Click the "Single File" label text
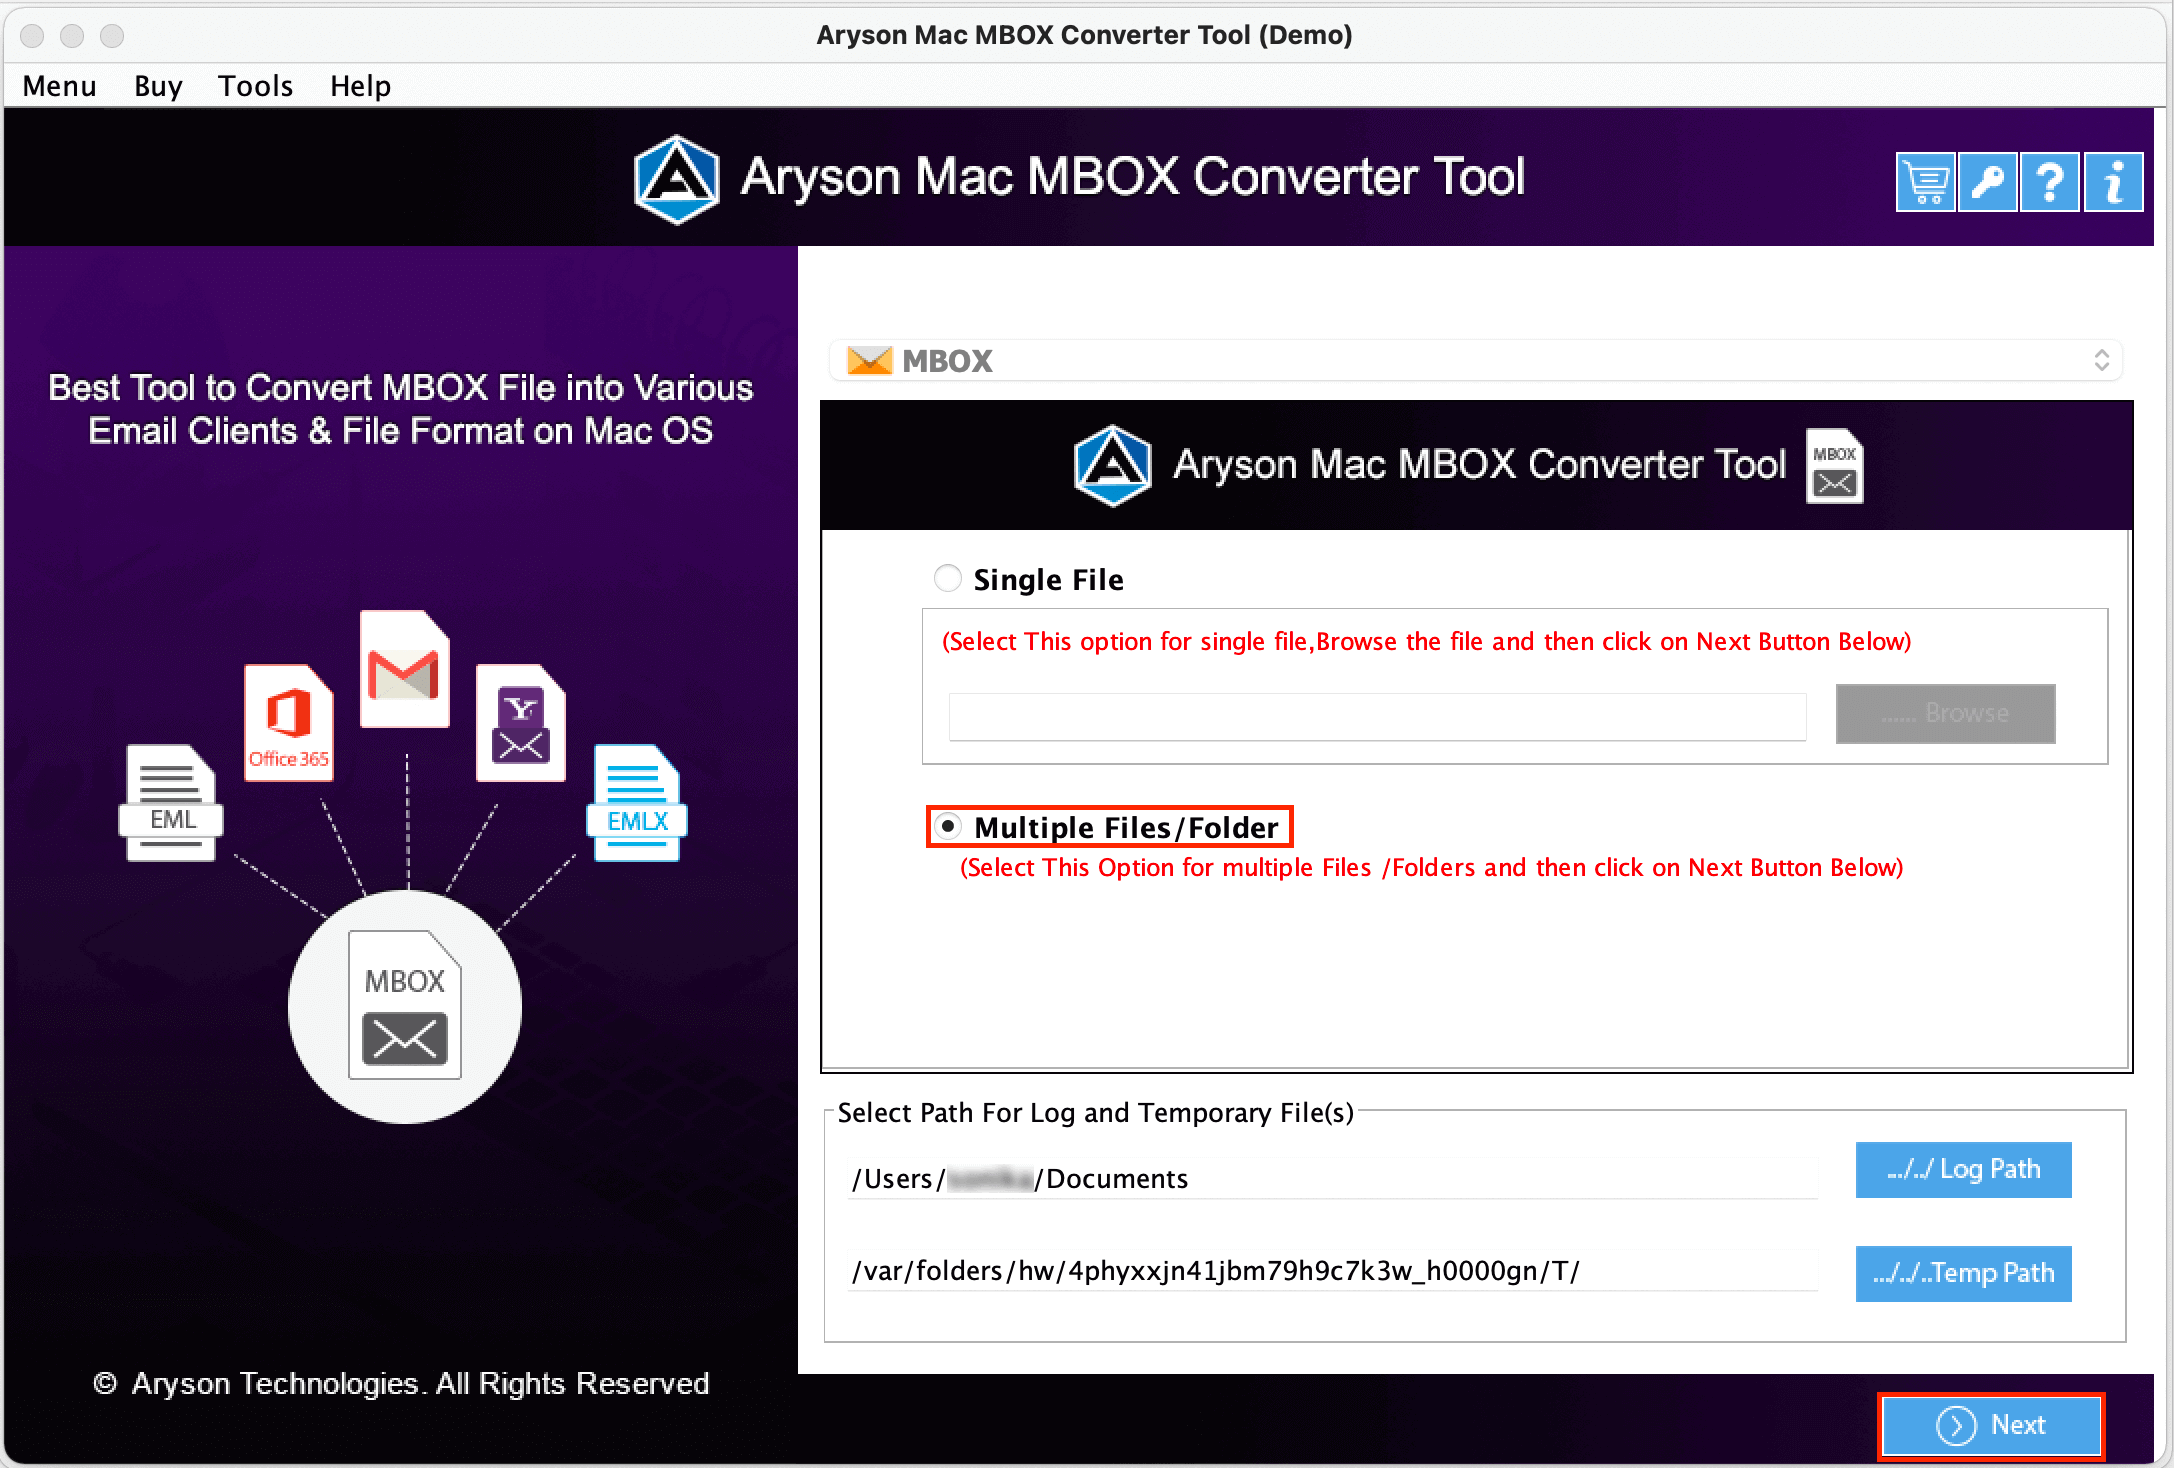 (x=1048, y=580)
